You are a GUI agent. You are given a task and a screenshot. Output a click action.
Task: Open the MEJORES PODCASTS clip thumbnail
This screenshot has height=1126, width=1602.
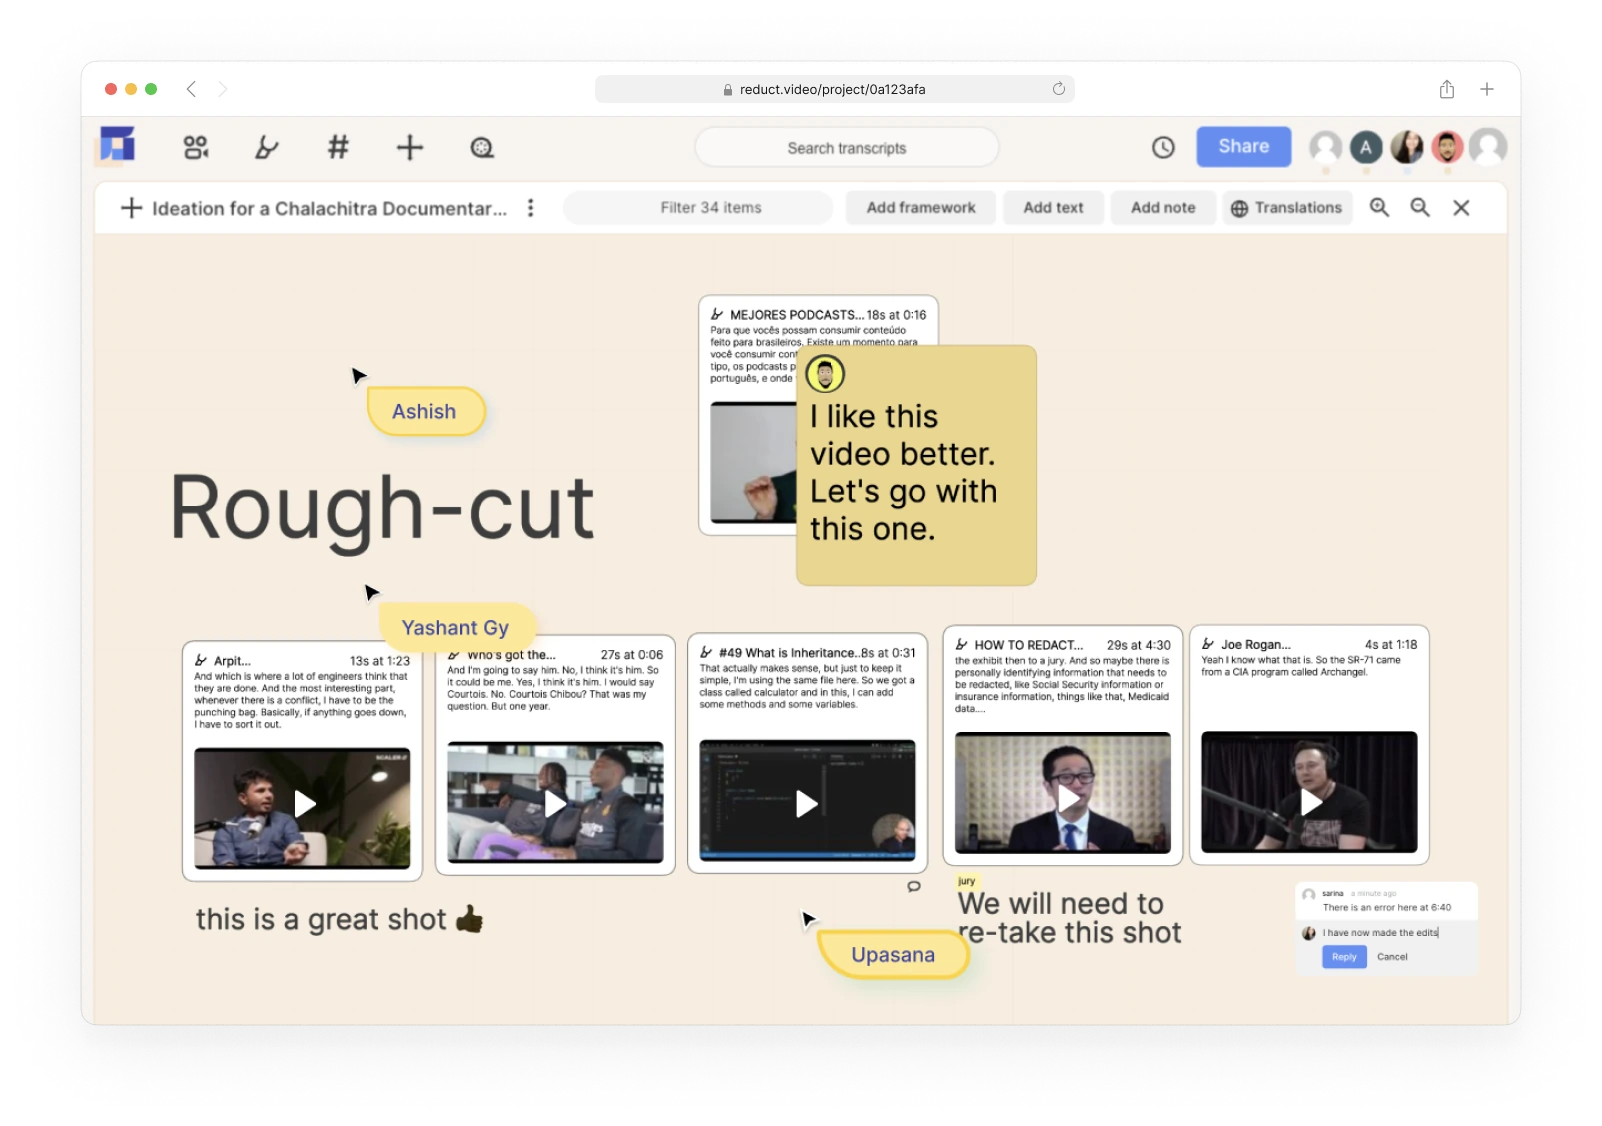click(x=753, y=462)
